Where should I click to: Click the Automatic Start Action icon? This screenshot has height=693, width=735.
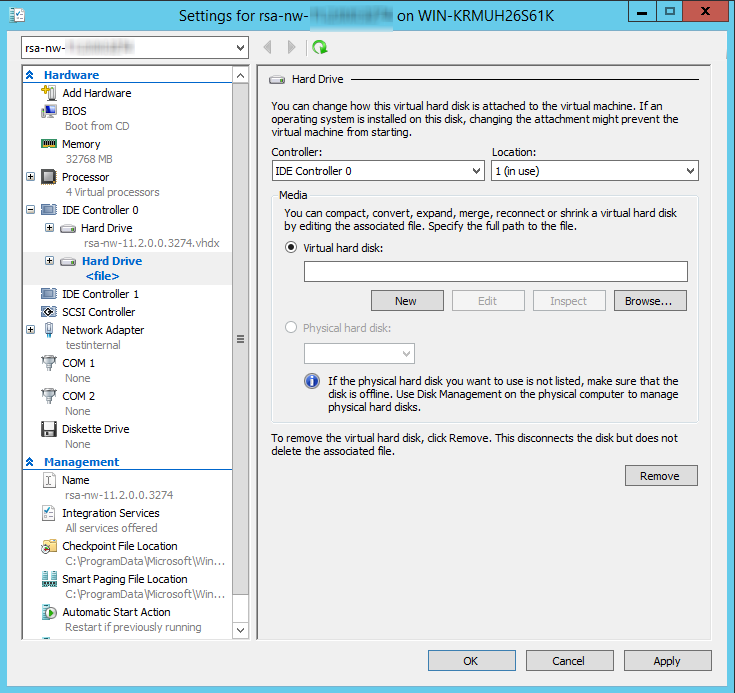(x=48, y=612)
